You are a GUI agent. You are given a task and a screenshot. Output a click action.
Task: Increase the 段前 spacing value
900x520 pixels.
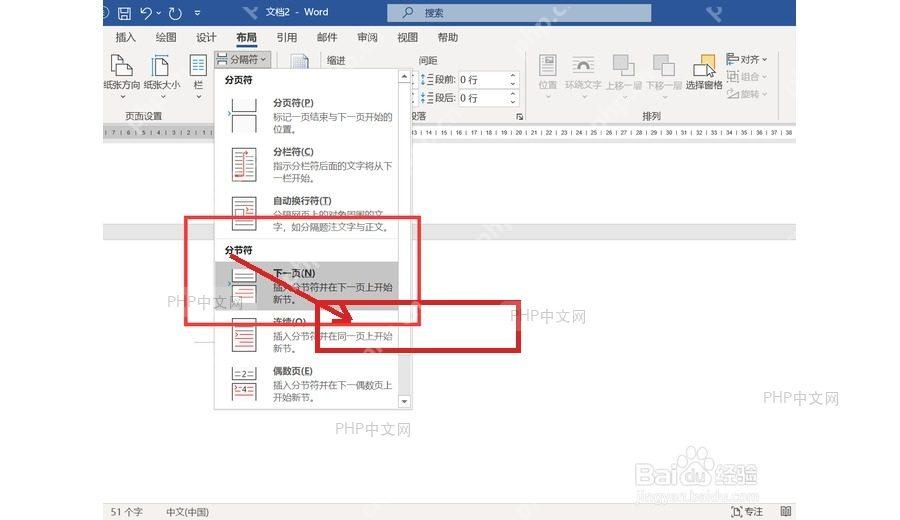click(x=513, y=76)
